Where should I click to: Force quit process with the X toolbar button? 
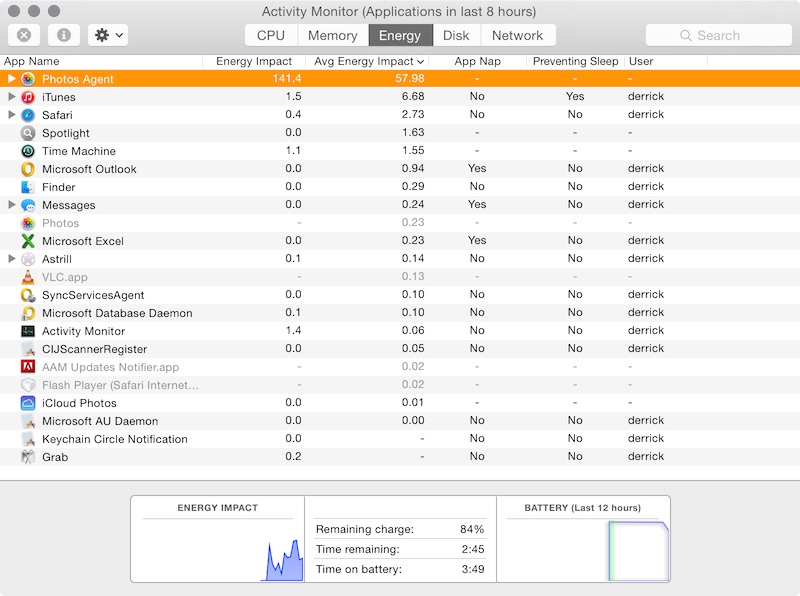24,35
